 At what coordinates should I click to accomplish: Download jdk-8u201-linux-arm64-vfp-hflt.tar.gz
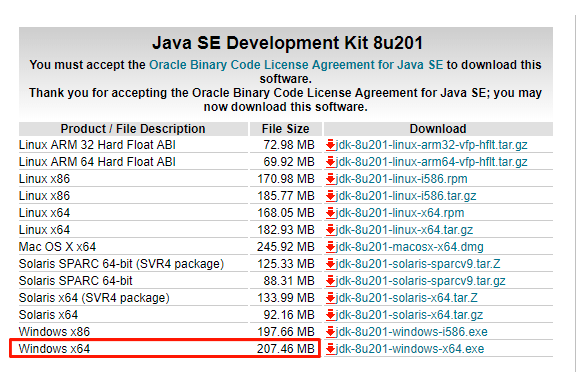pos(432,162)
